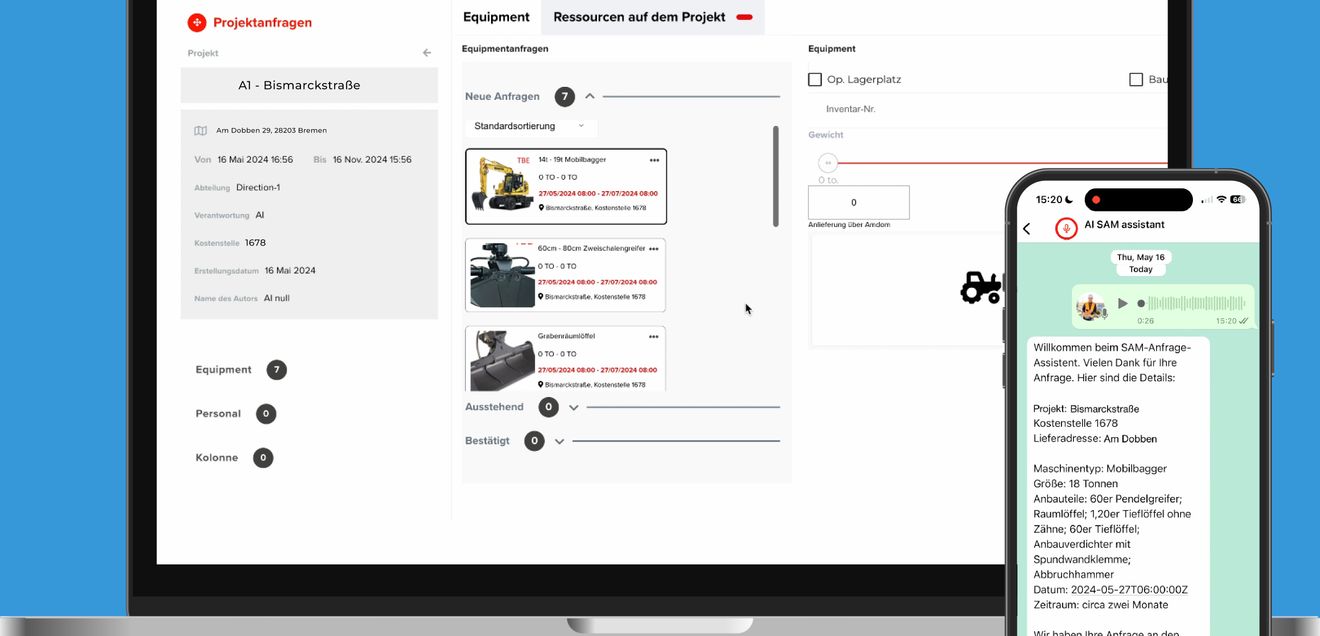Image resolution: width=1320 pixels, height=636 pixels.
Task: Click the equipment list vertical scrollbar
Action: (776, 176)
